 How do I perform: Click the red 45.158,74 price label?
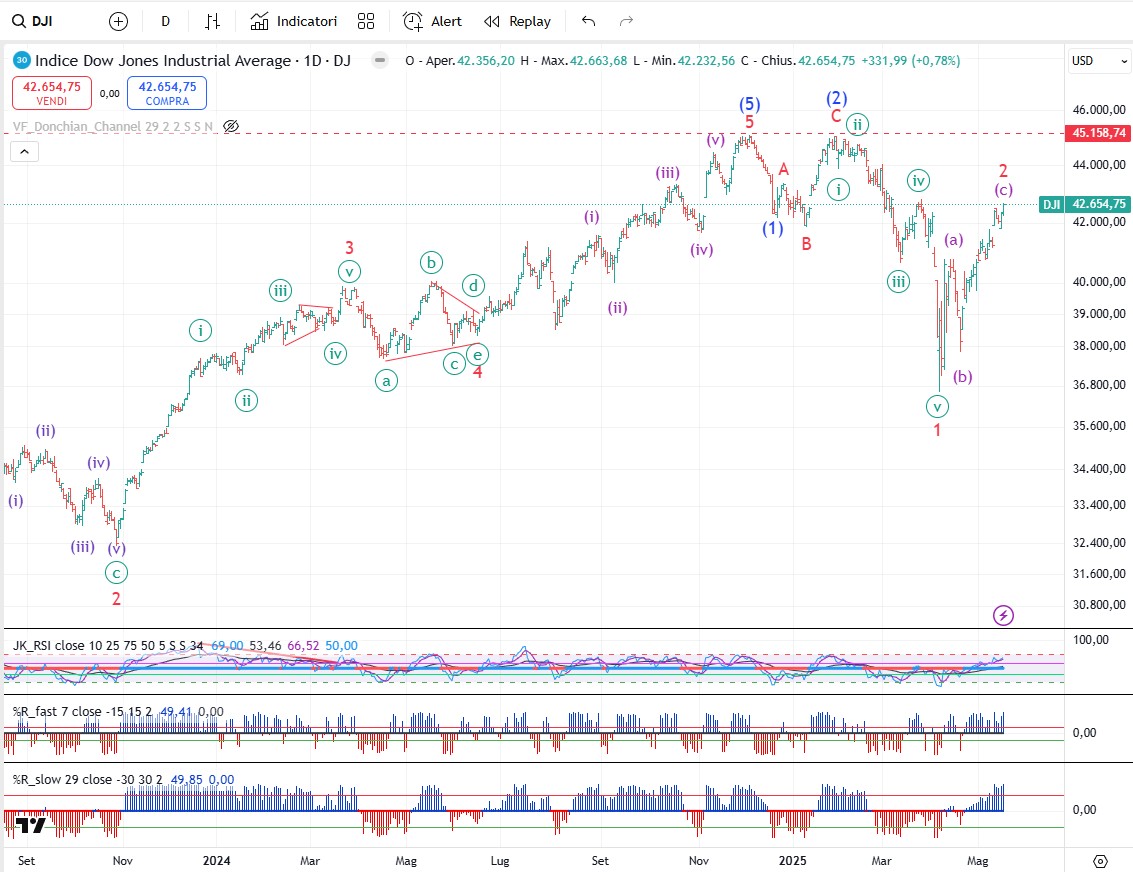pos(1098,133)
